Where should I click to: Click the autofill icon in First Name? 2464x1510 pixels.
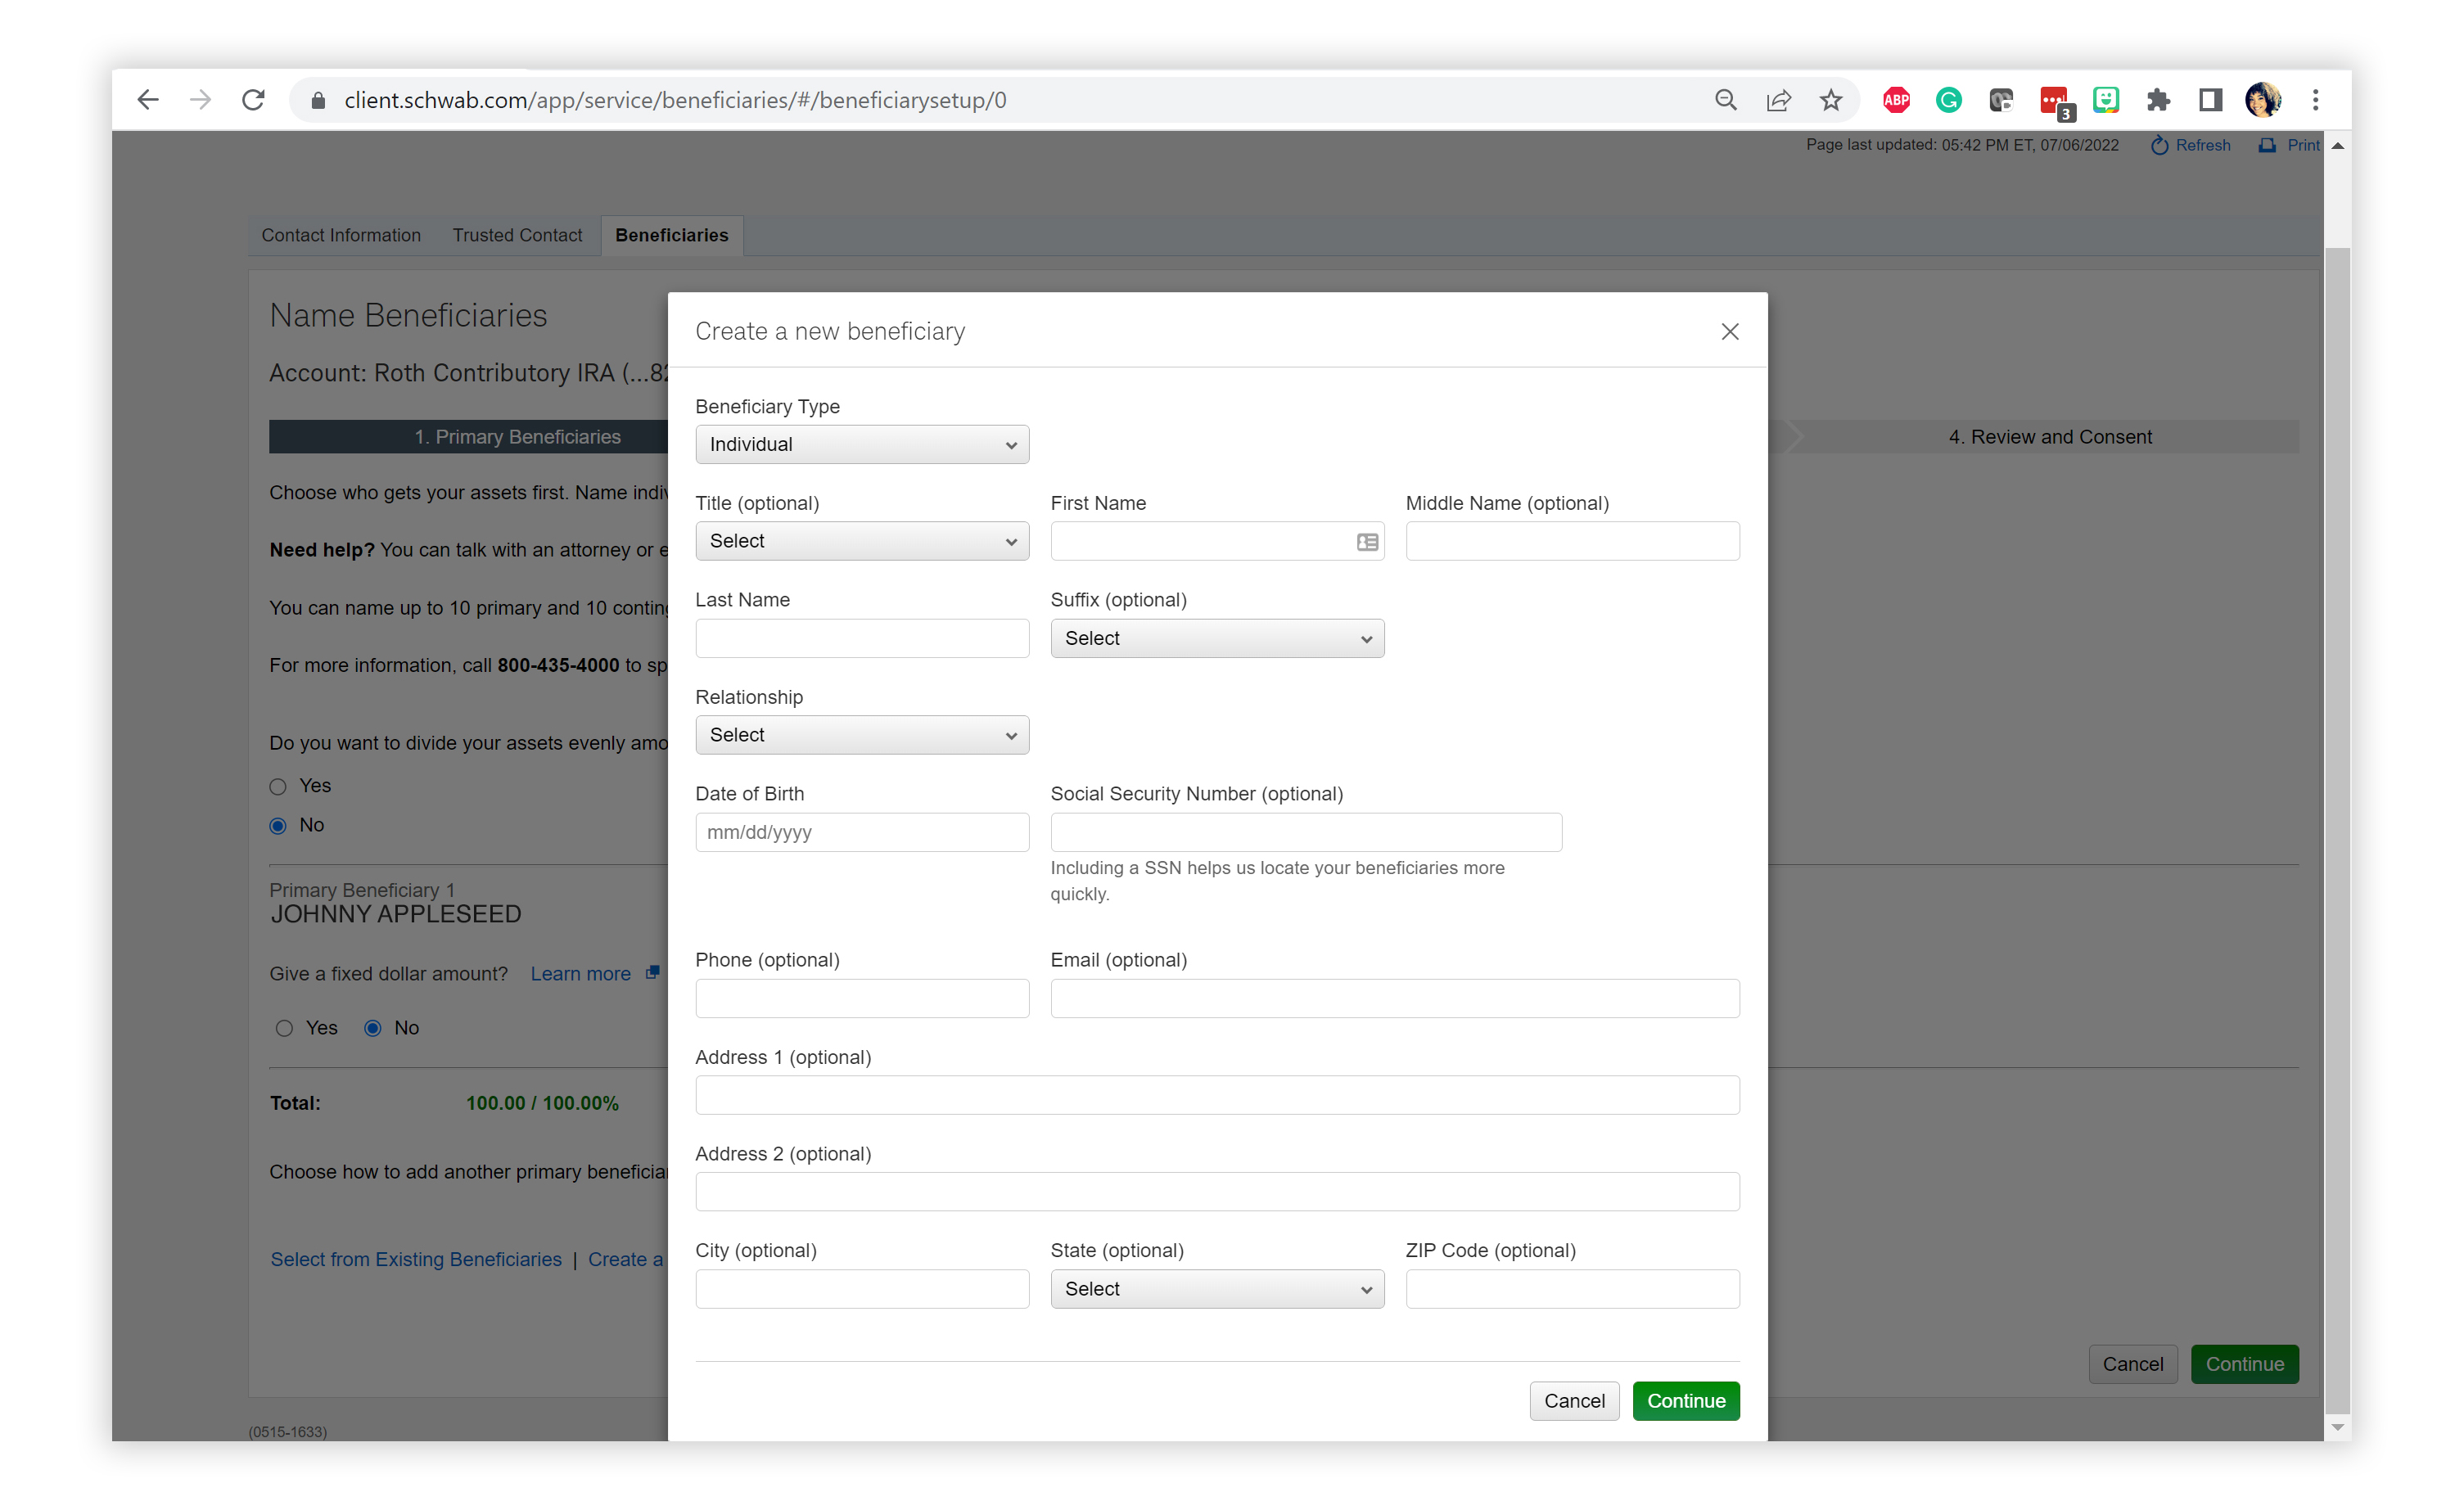[1367, 542]
